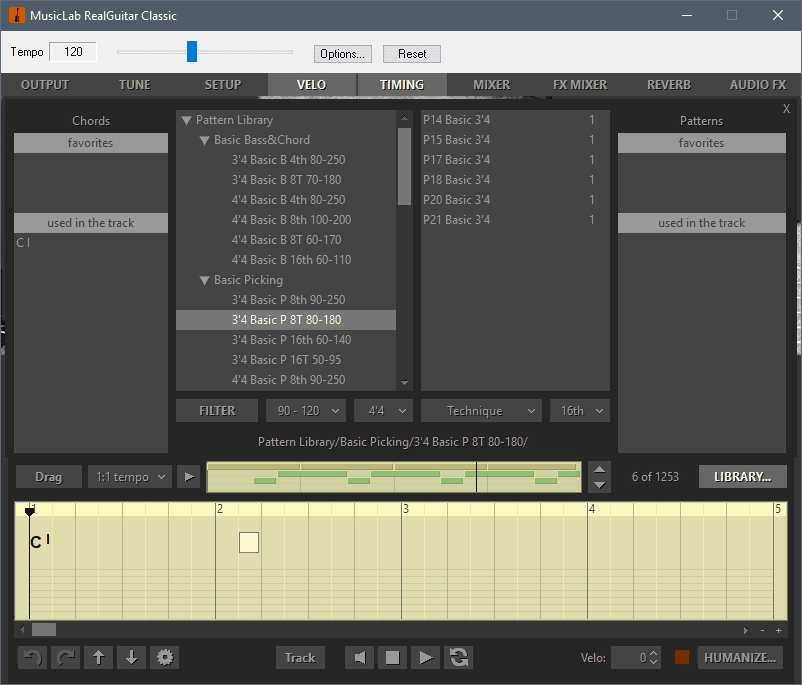Collapse the Pattern Library root node
Screen dimensions: 802x685
pyautogui.click(x=186, y=120)
